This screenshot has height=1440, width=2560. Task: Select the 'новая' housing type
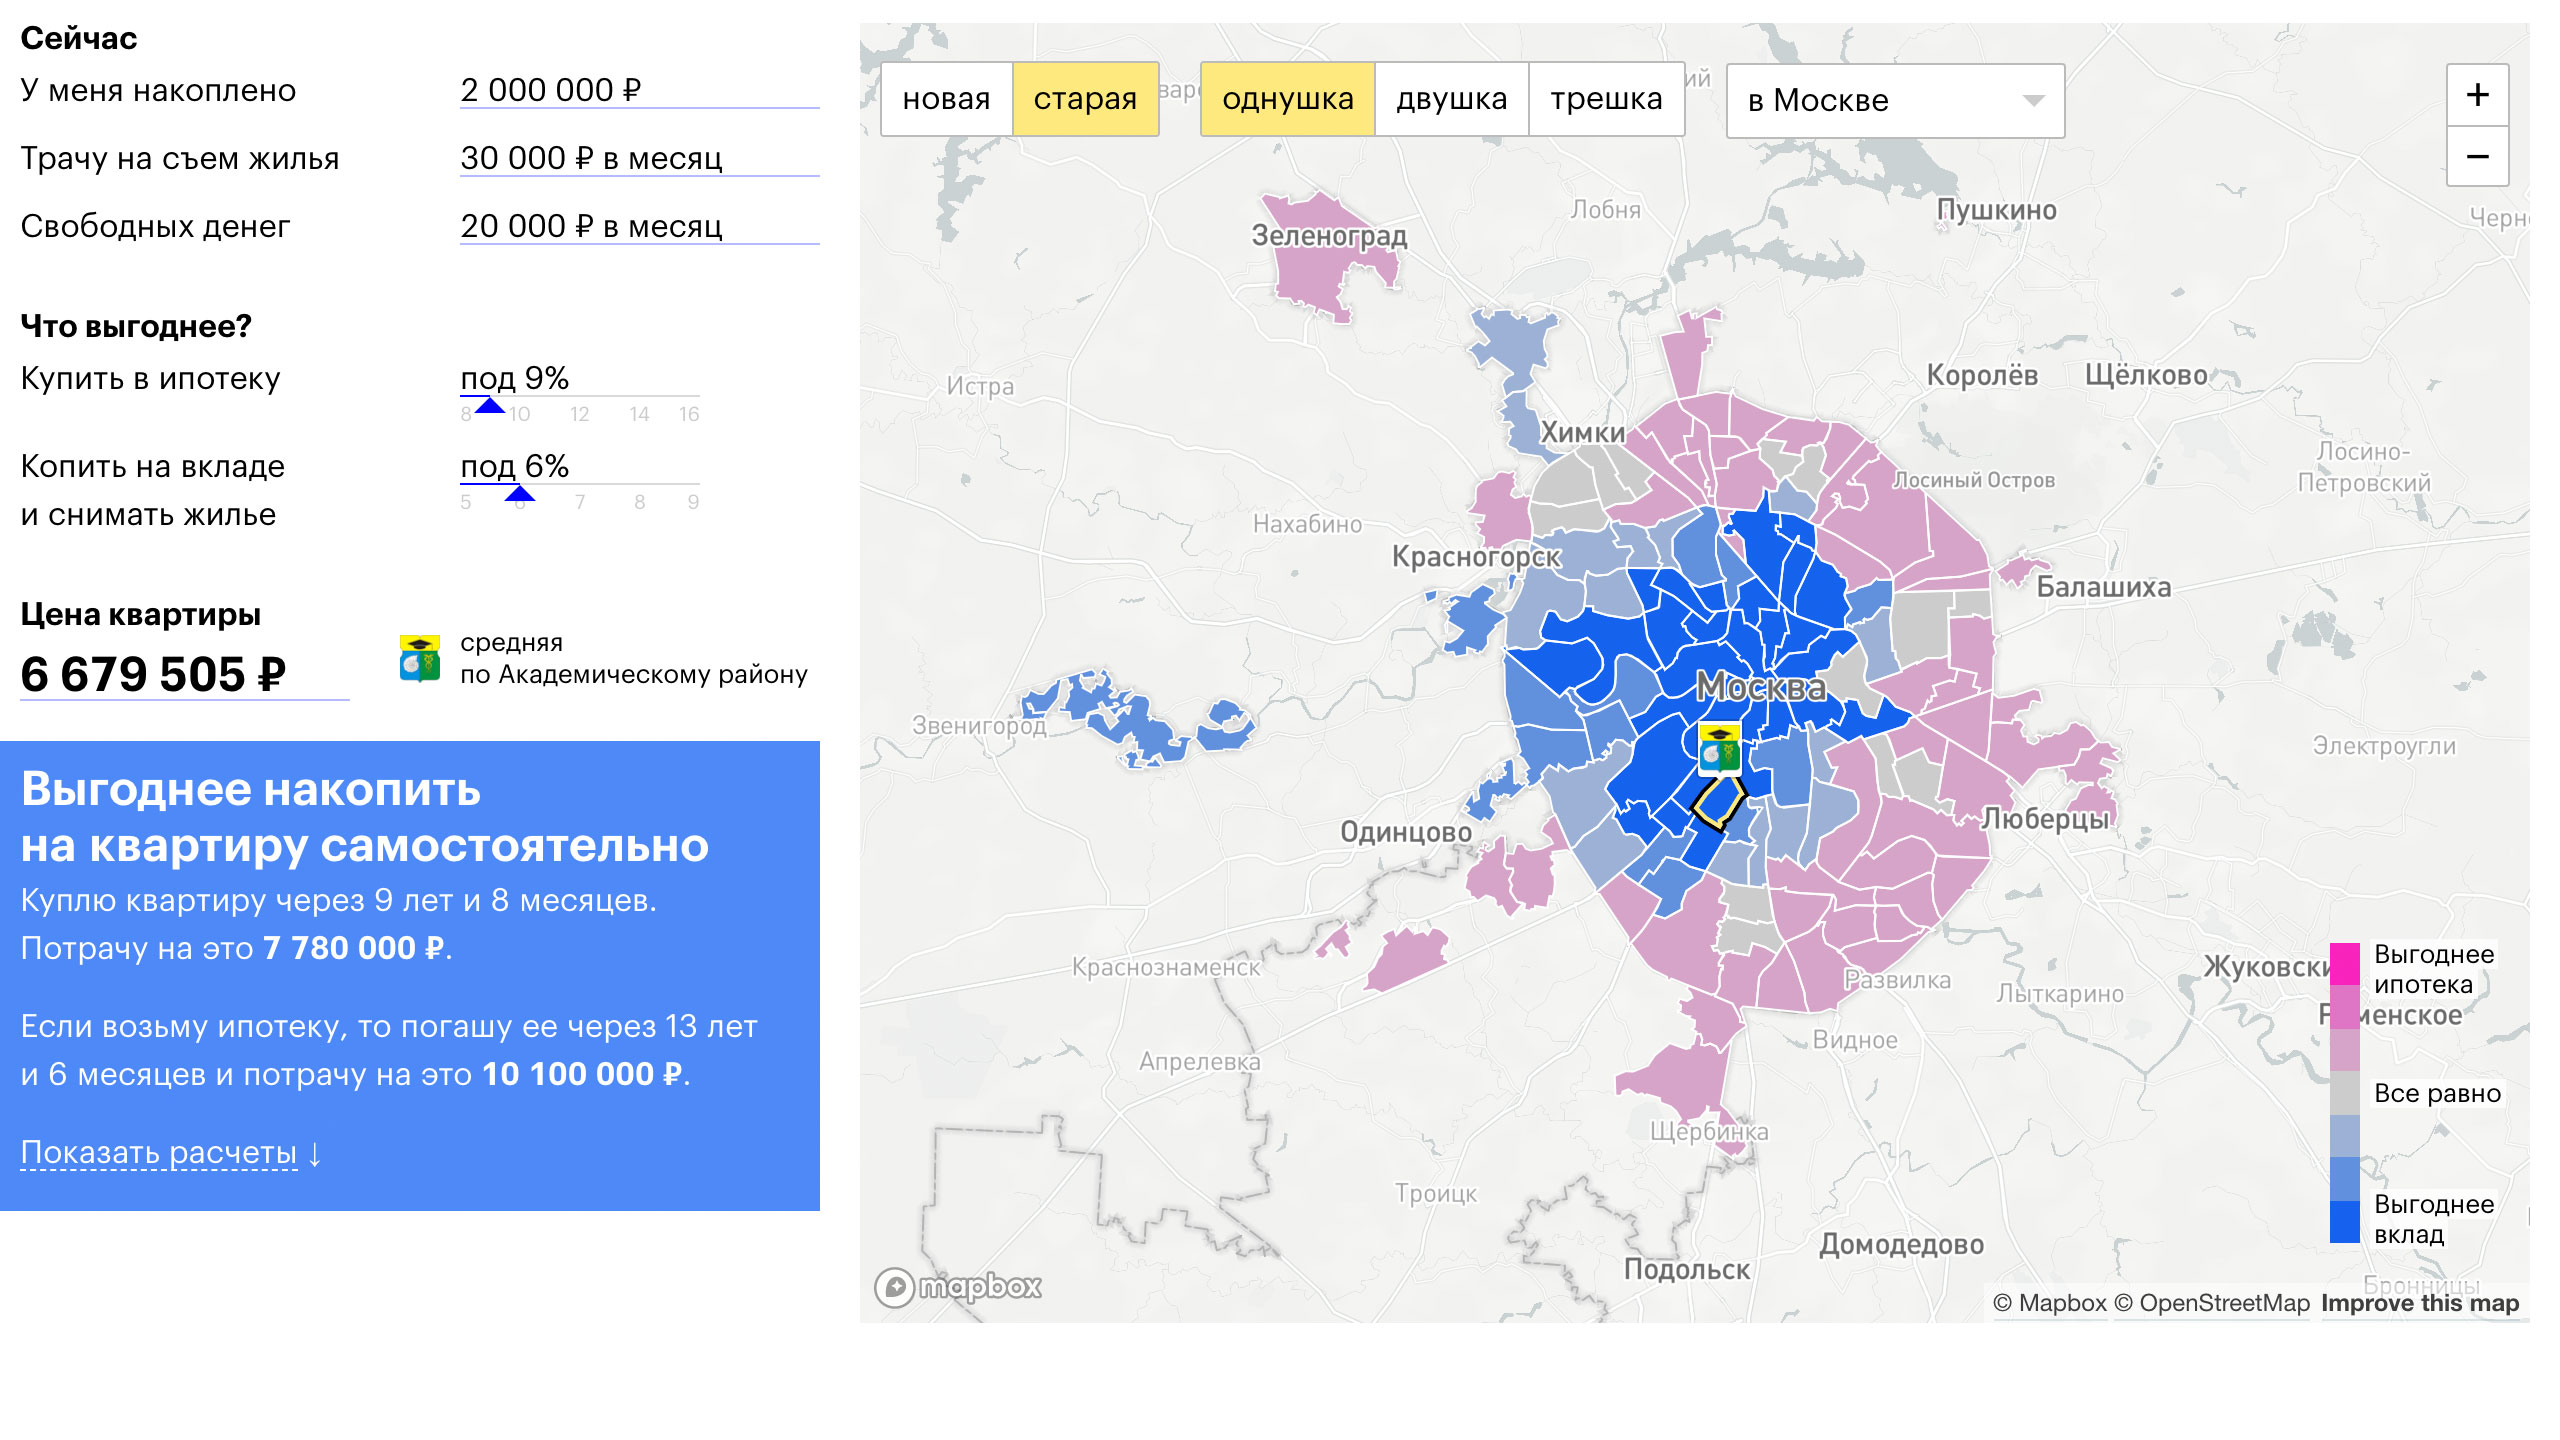point(946,99)
